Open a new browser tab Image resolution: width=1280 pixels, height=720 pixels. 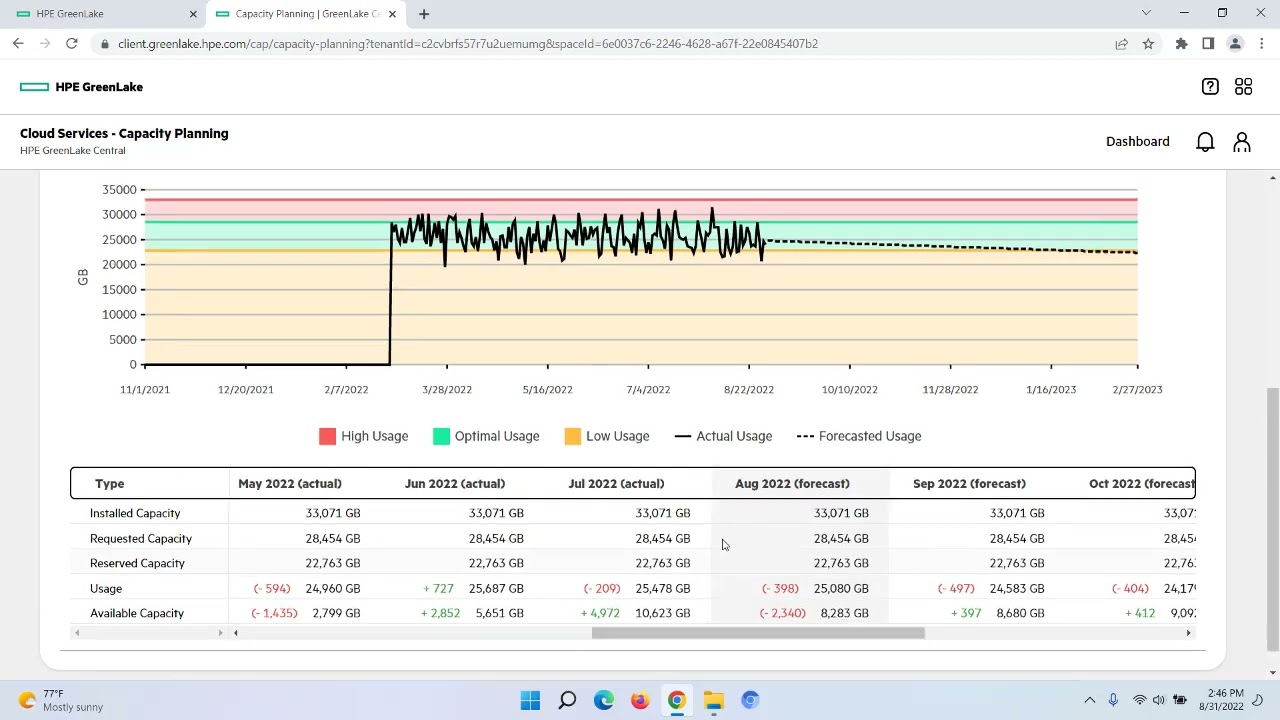[x=424, y=14]
